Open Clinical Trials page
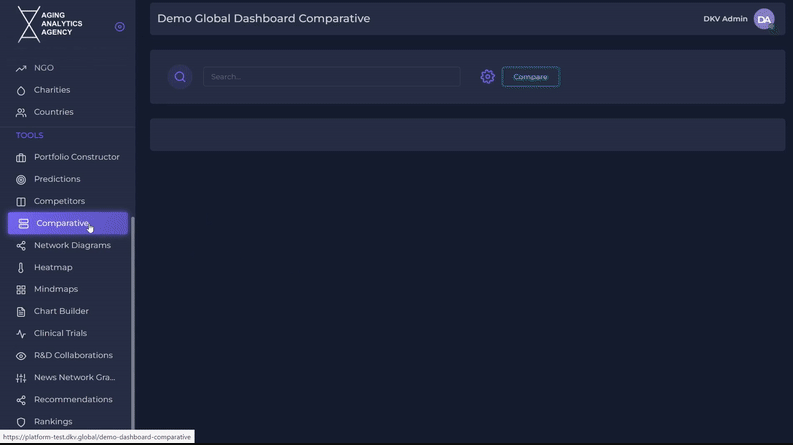This screenshot has height=445, width=793. pyautogui.click(x=60, y=333)
